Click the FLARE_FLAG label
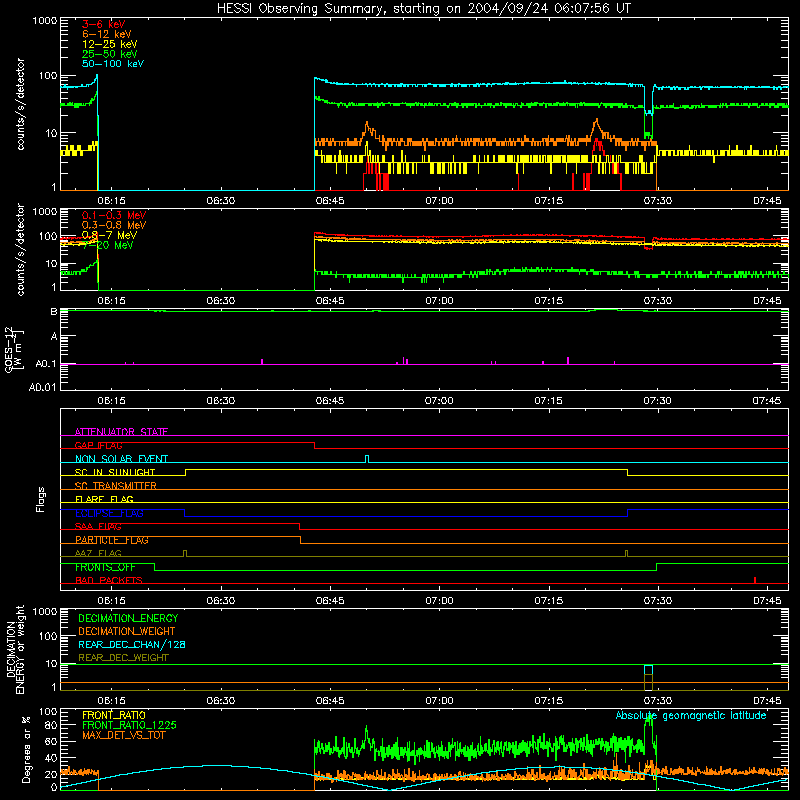 pos(104,499)
